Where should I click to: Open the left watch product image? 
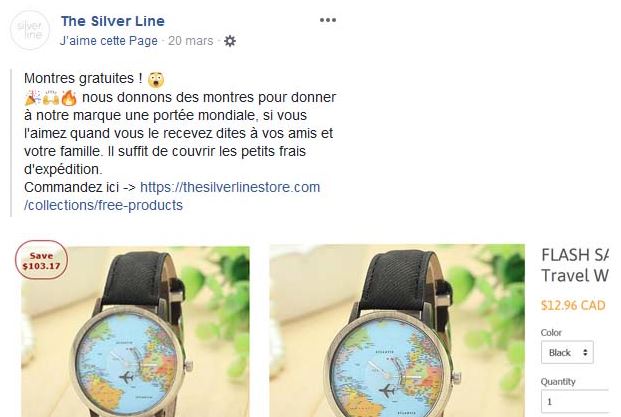pyautogui.click(x=135, y=332)
